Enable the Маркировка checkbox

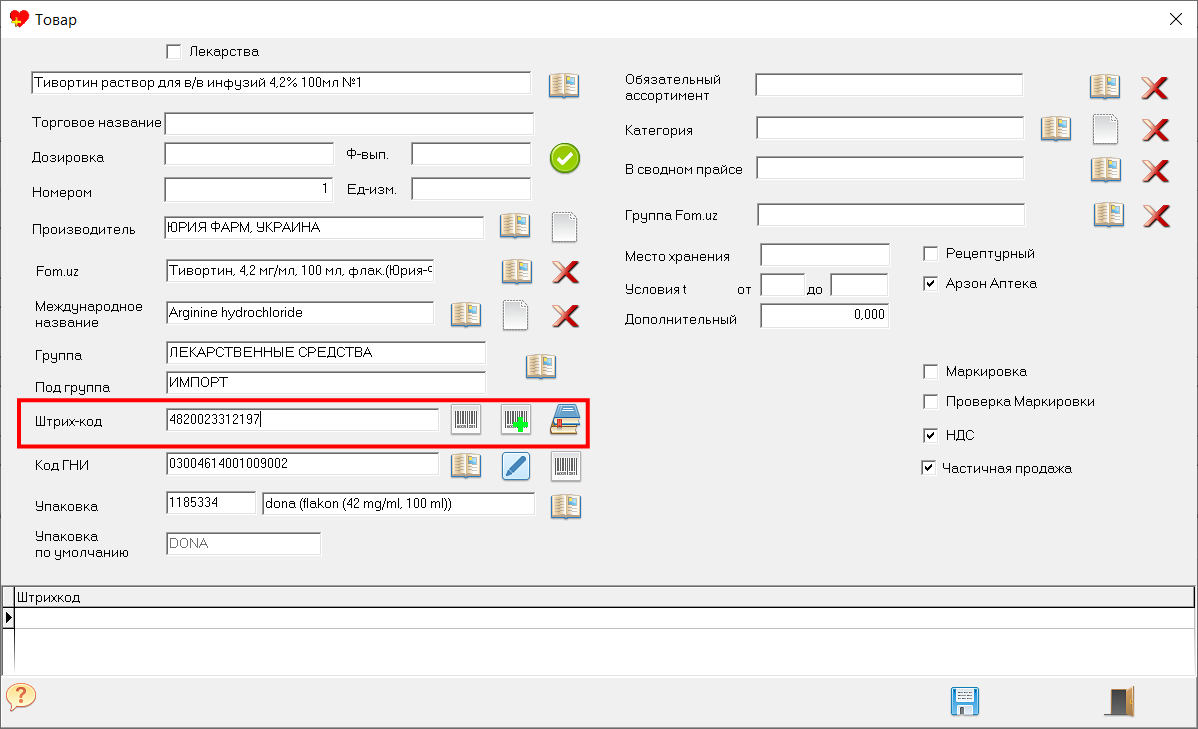pos(931,371)
